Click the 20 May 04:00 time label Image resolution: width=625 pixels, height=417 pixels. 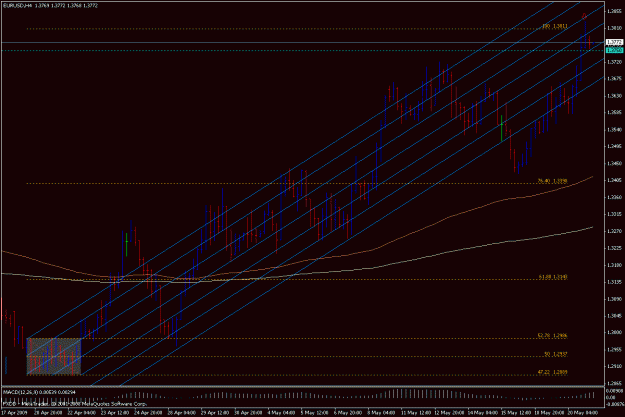coord(583,413)
